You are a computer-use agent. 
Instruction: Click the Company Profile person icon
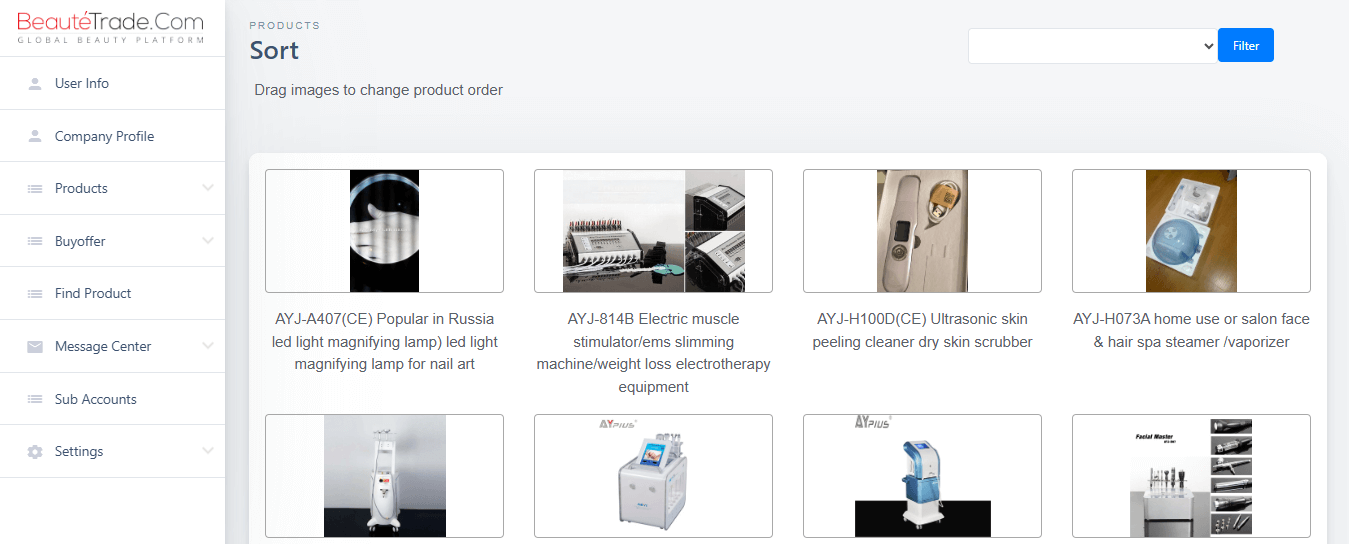(x=35, y=136)
